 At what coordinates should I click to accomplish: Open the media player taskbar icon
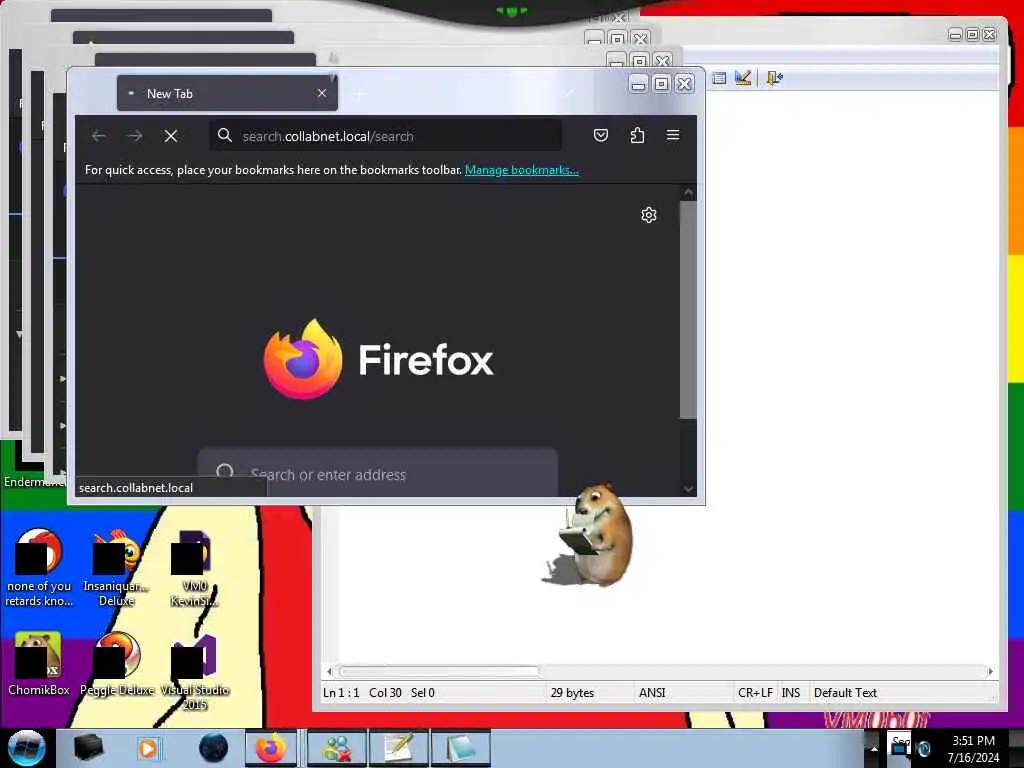tap(148, 748)
